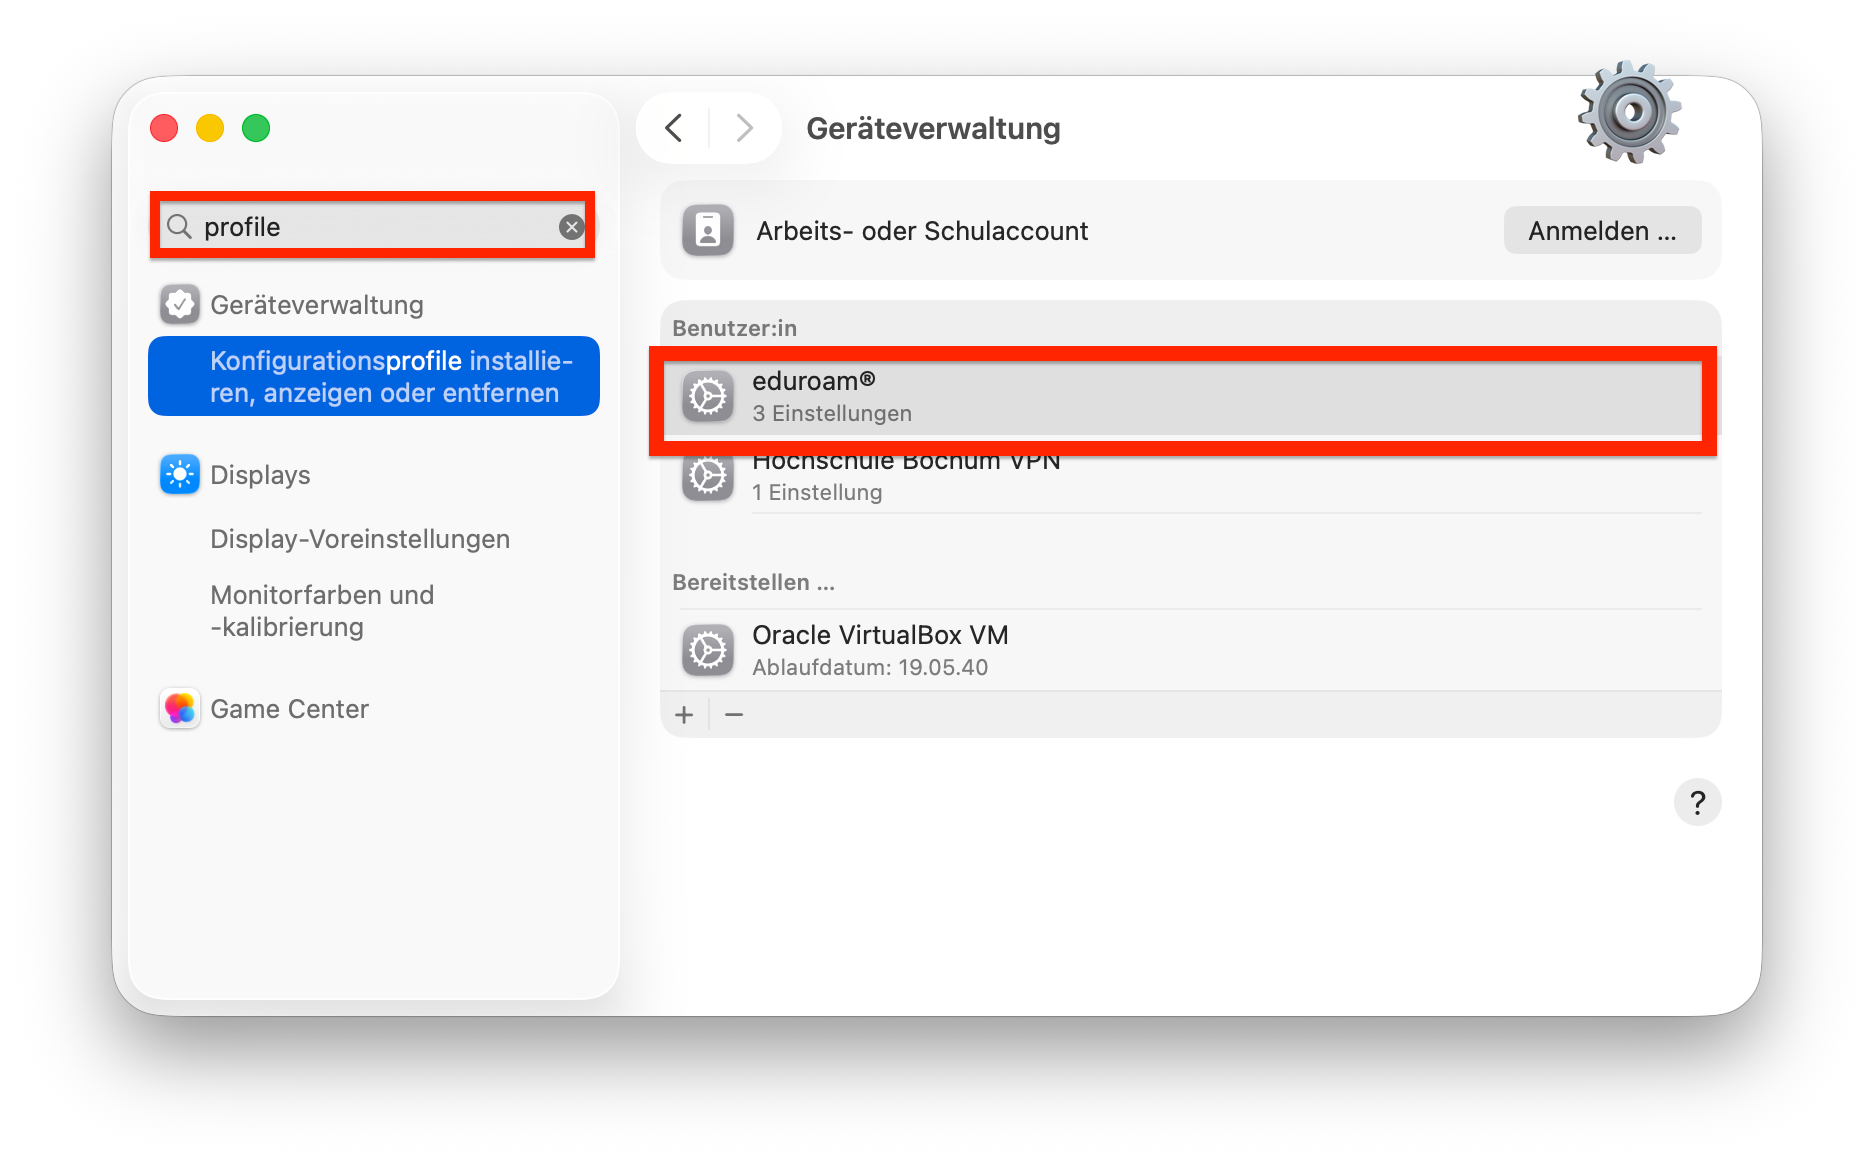The image size is (1874, 1164).
Task: Click the back navigation chevron
Action: (x=675, y=128)
